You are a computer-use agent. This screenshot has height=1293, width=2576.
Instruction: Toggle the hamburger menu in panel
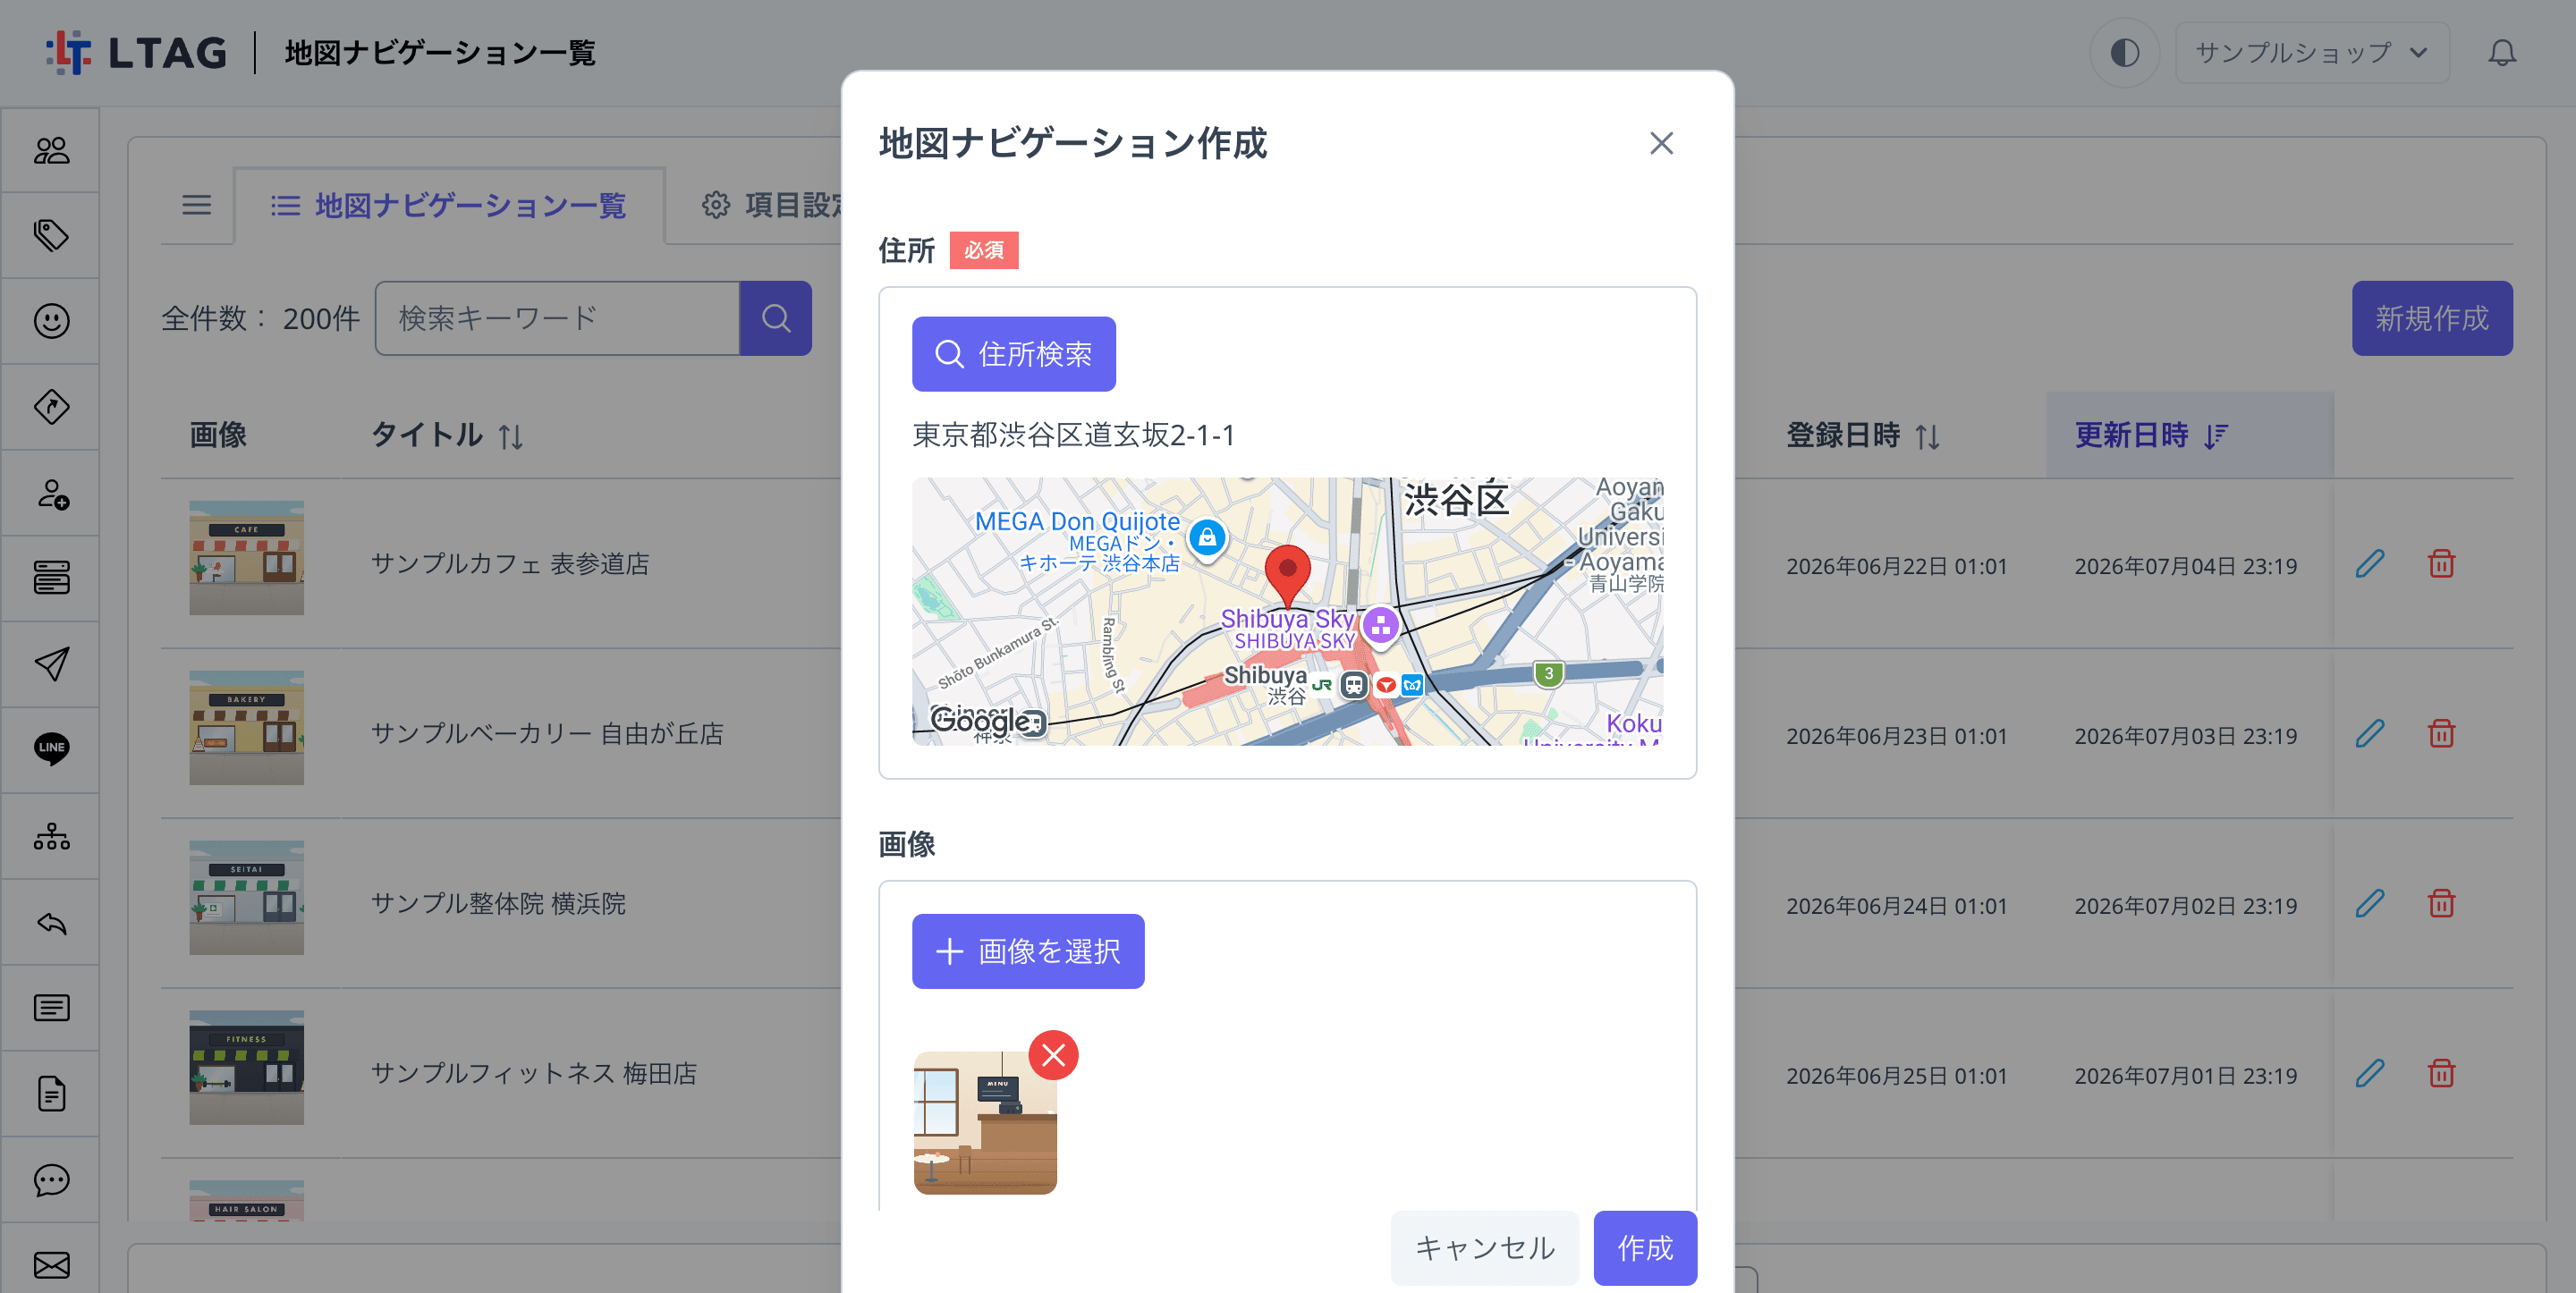point(196,205)
